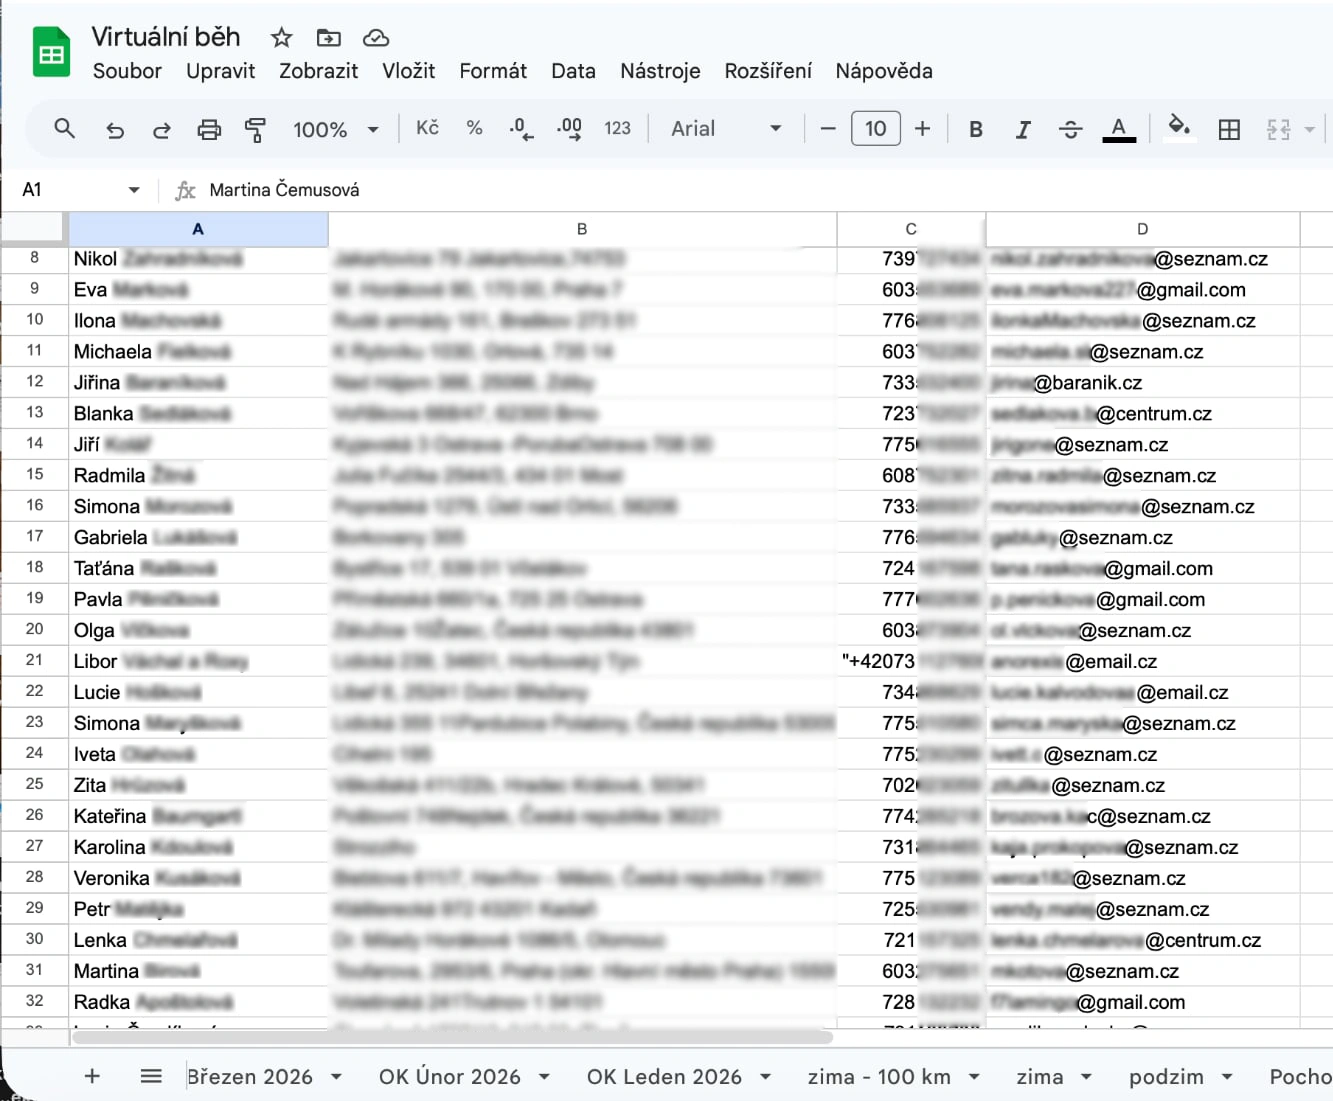Star the Virtuální běh document
This screenshot has height=1101, width=1333.
coord(282,38)
